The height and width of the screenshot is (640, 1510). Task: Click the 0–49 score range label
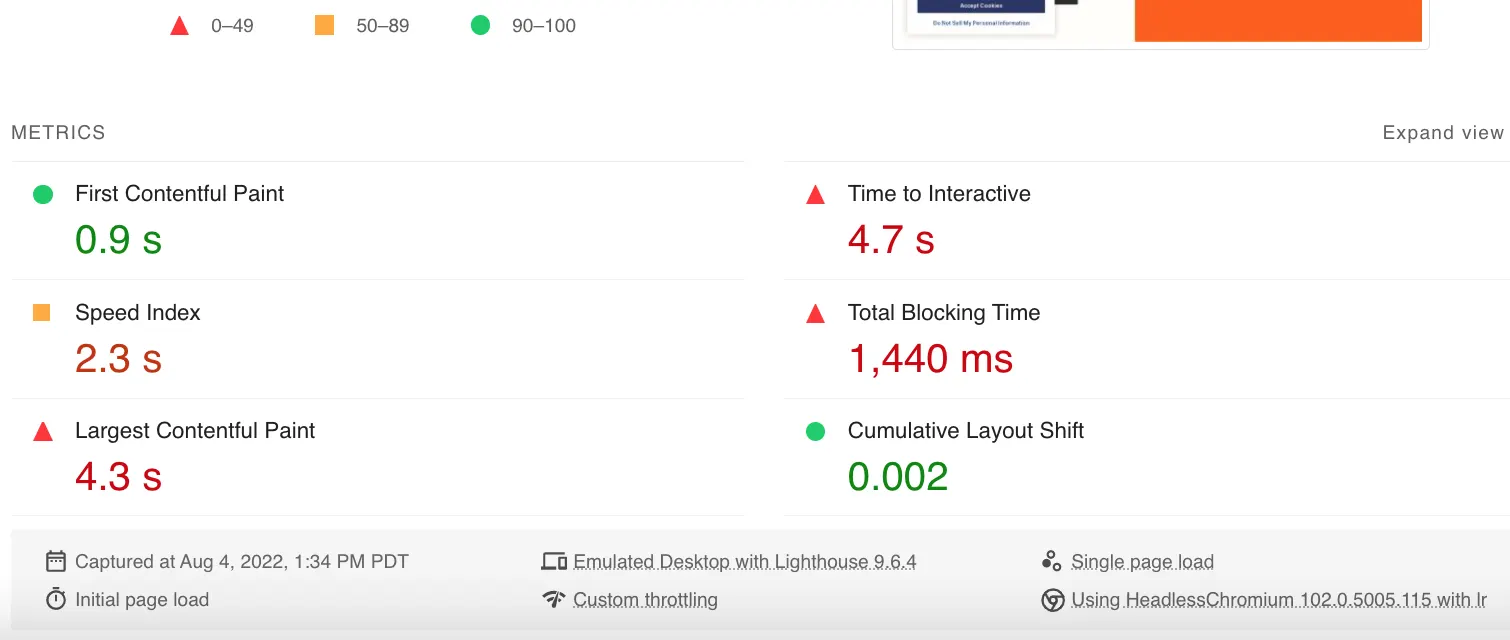click(x=232, y=26)
